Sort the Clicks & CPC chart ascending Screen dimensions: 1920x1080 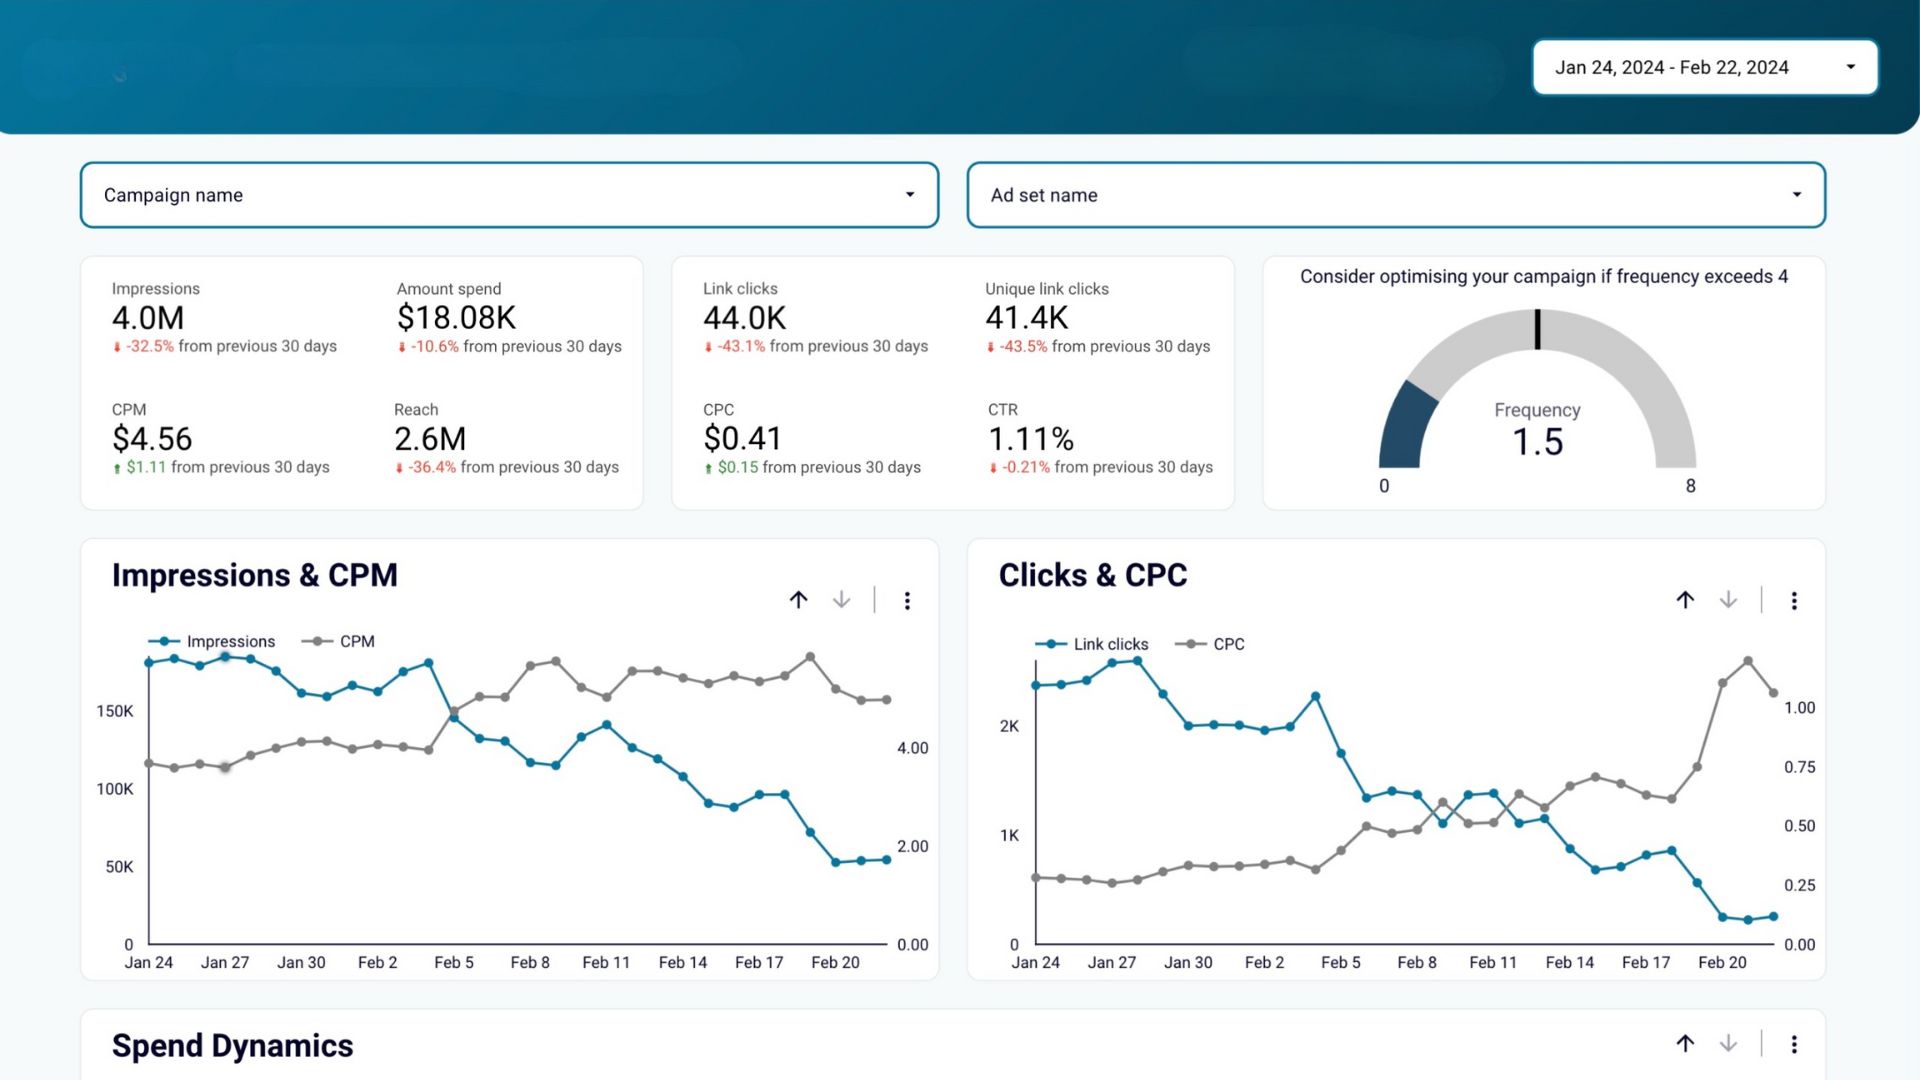(x=1685, y=600)
